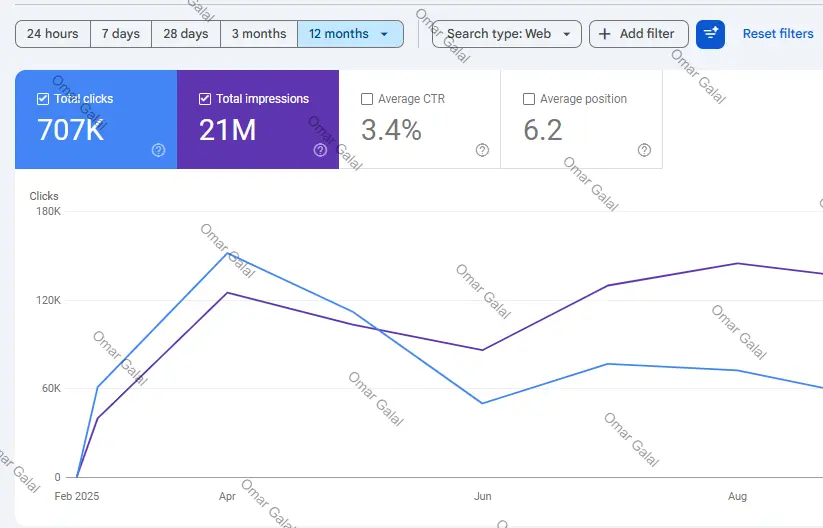The height and width of the screenshot is (528, 823).
Task: Click the 120K y-axis label
Action: [x=48, y=300]
